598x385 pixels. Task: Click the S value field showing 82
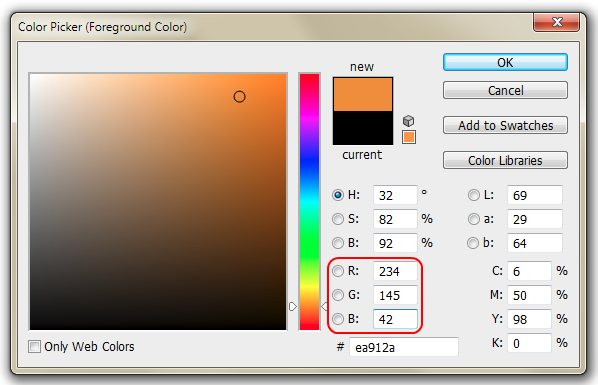395,219
